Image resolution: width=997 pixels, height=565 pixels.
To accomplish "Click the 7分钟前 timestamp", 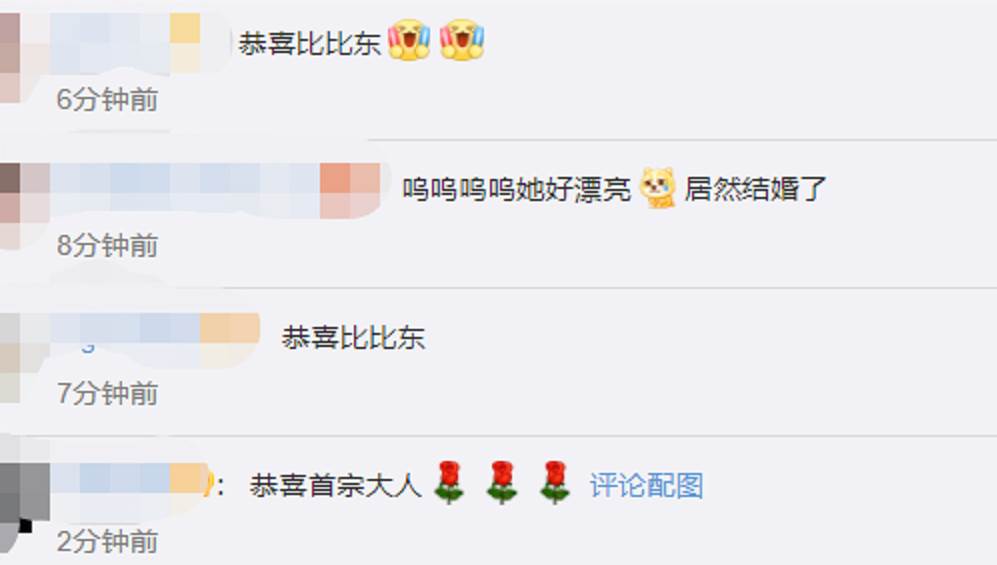I will (107, 393).
